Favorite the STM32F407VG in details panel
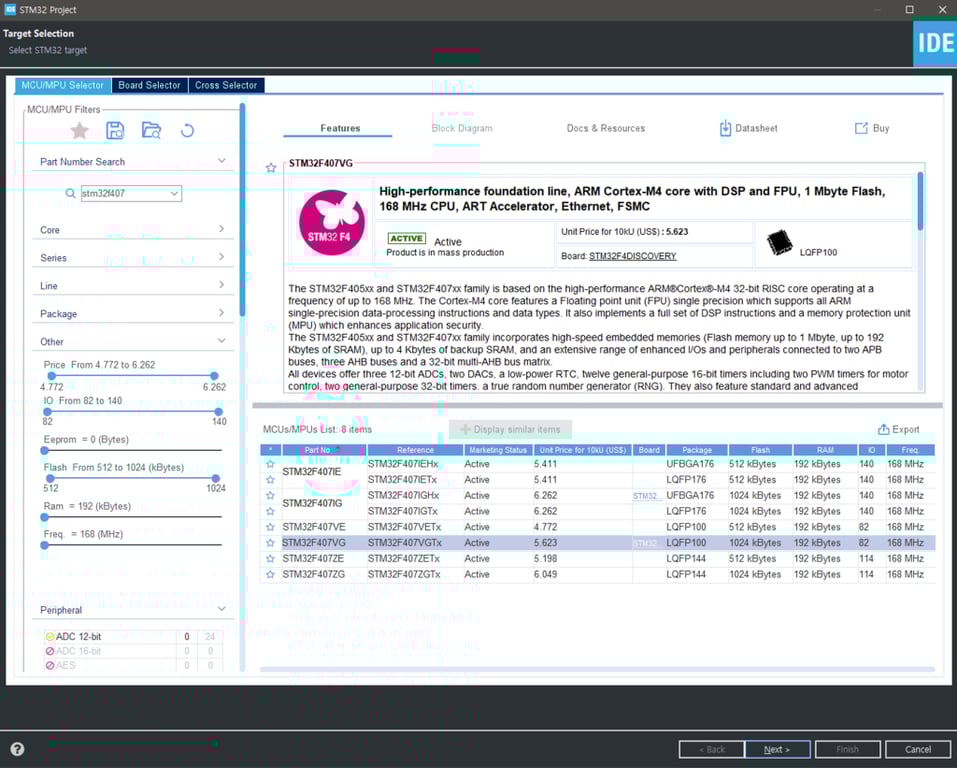This screenshot has width=957, height=768. [271, 168]
